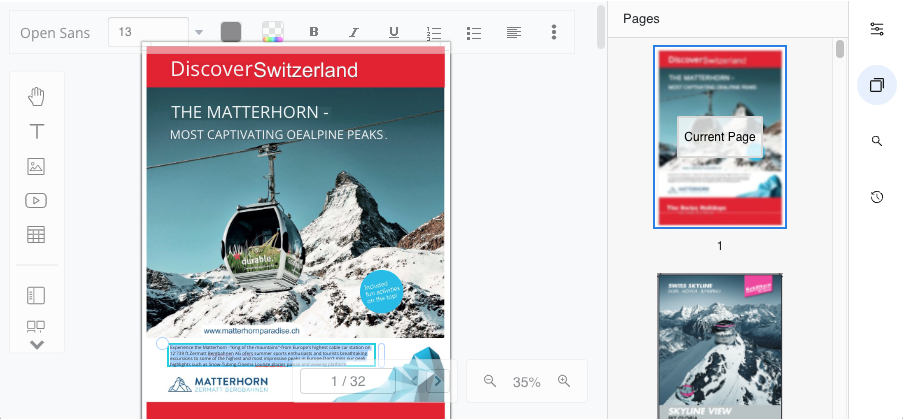The image size is (903, 419).
Task: Click the insert video tool
Action: (x=37, y=200)
